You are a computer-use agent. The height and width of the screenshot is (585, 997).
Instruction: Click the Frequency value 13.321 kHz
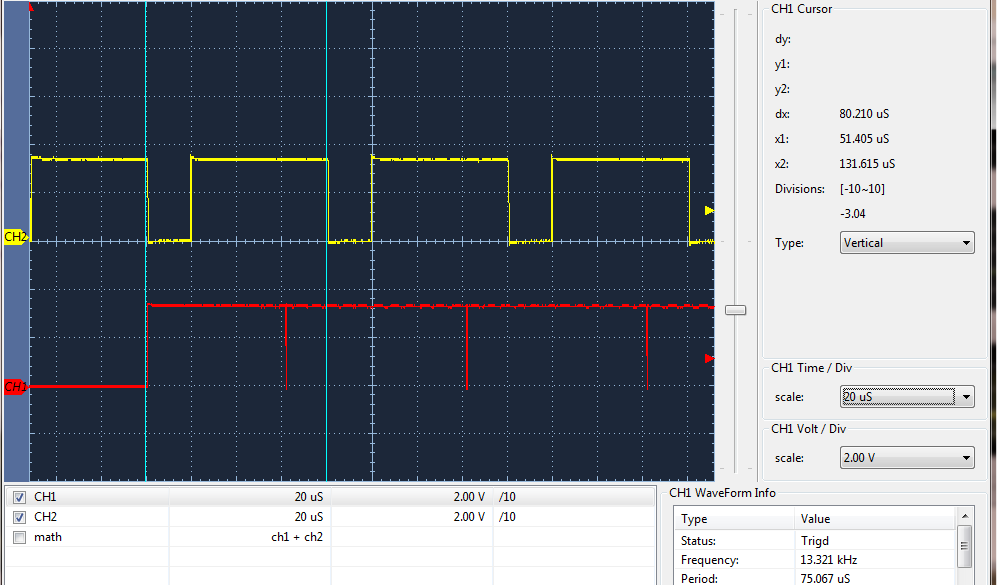829,560
